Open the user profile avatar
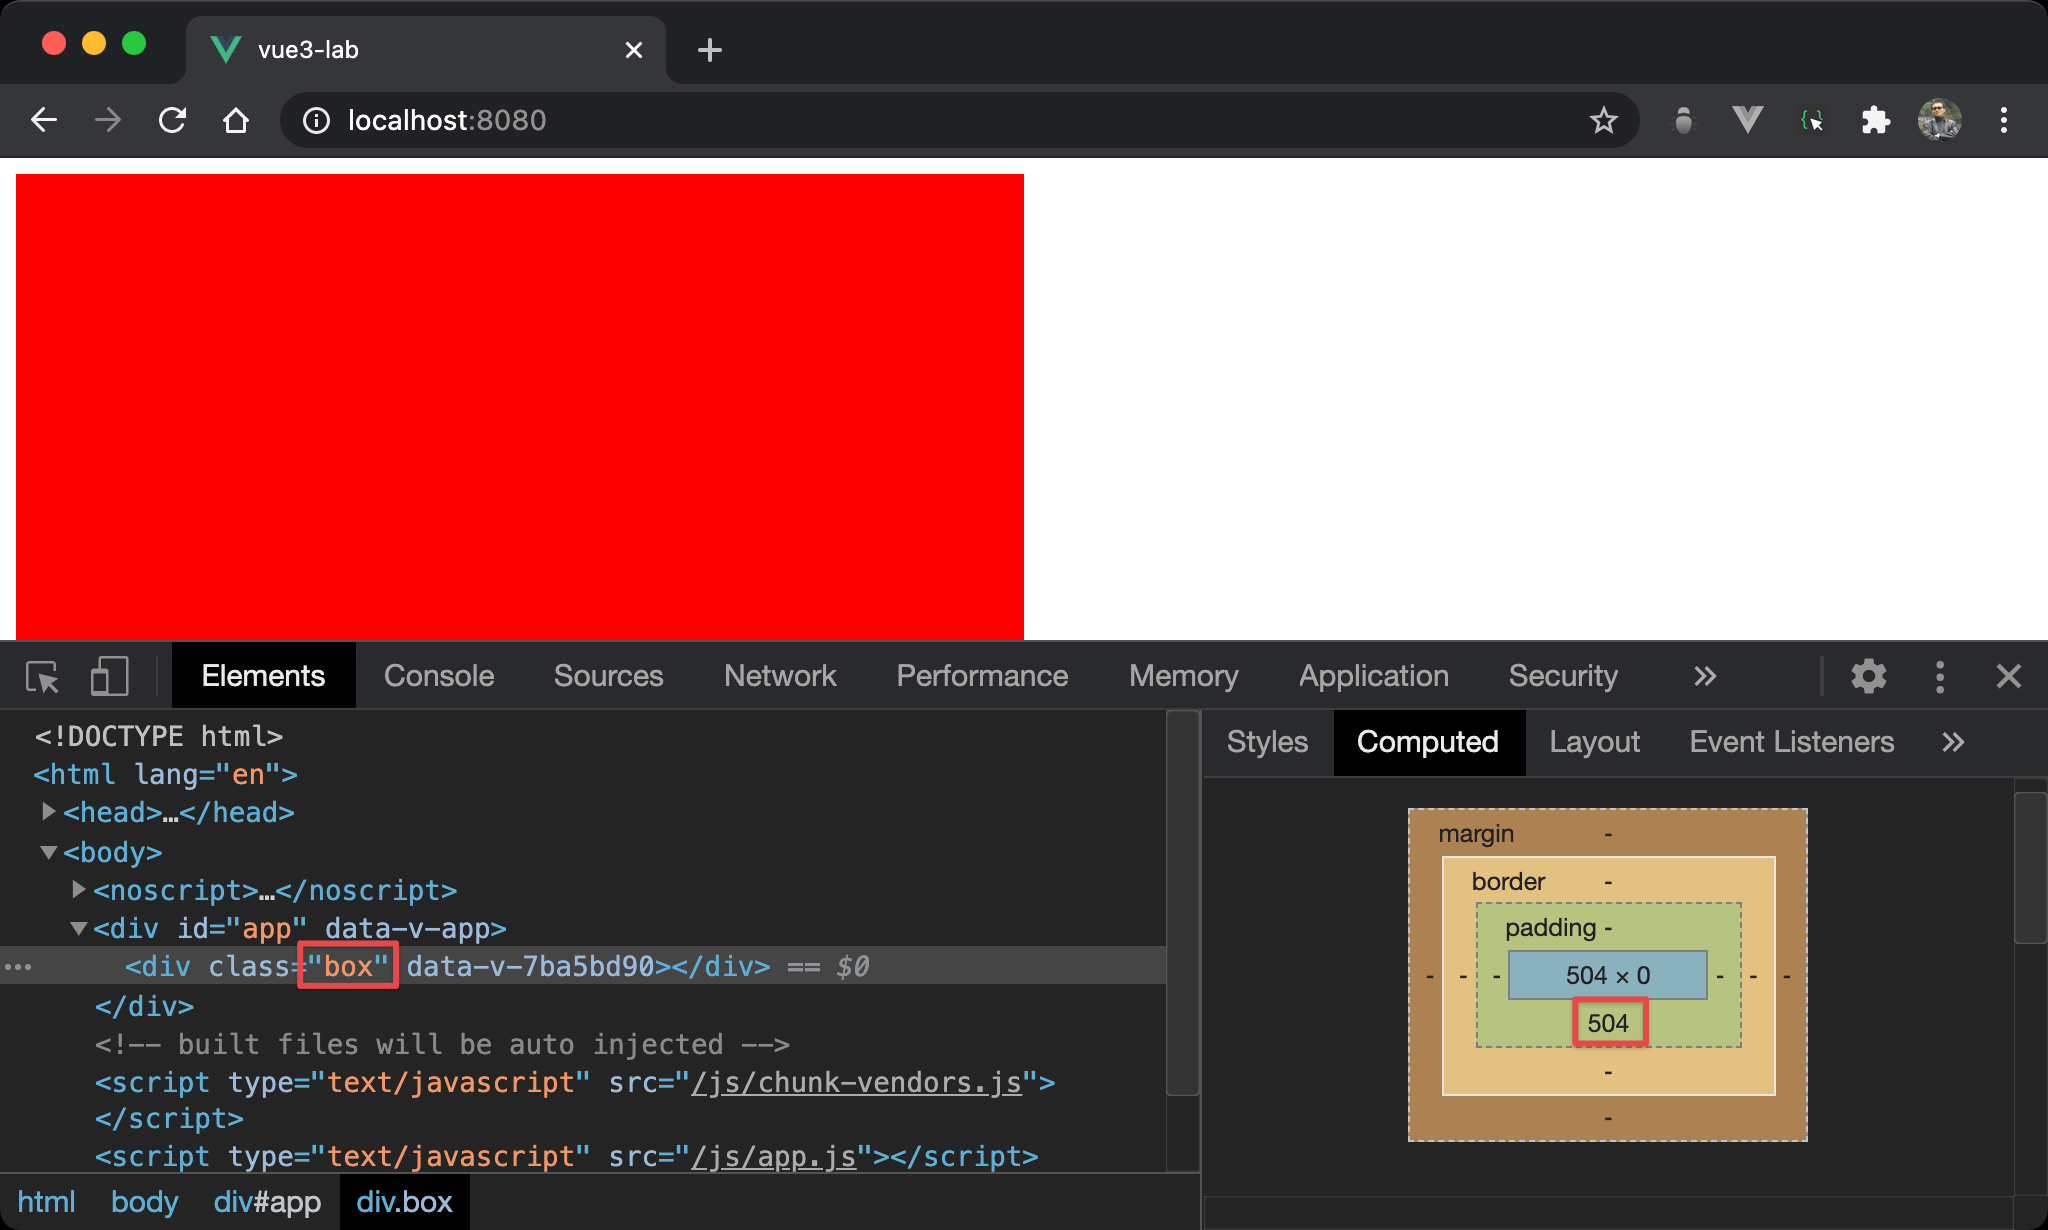2048x1230 pixels. pyautogui.click(x=1939, y=121)
